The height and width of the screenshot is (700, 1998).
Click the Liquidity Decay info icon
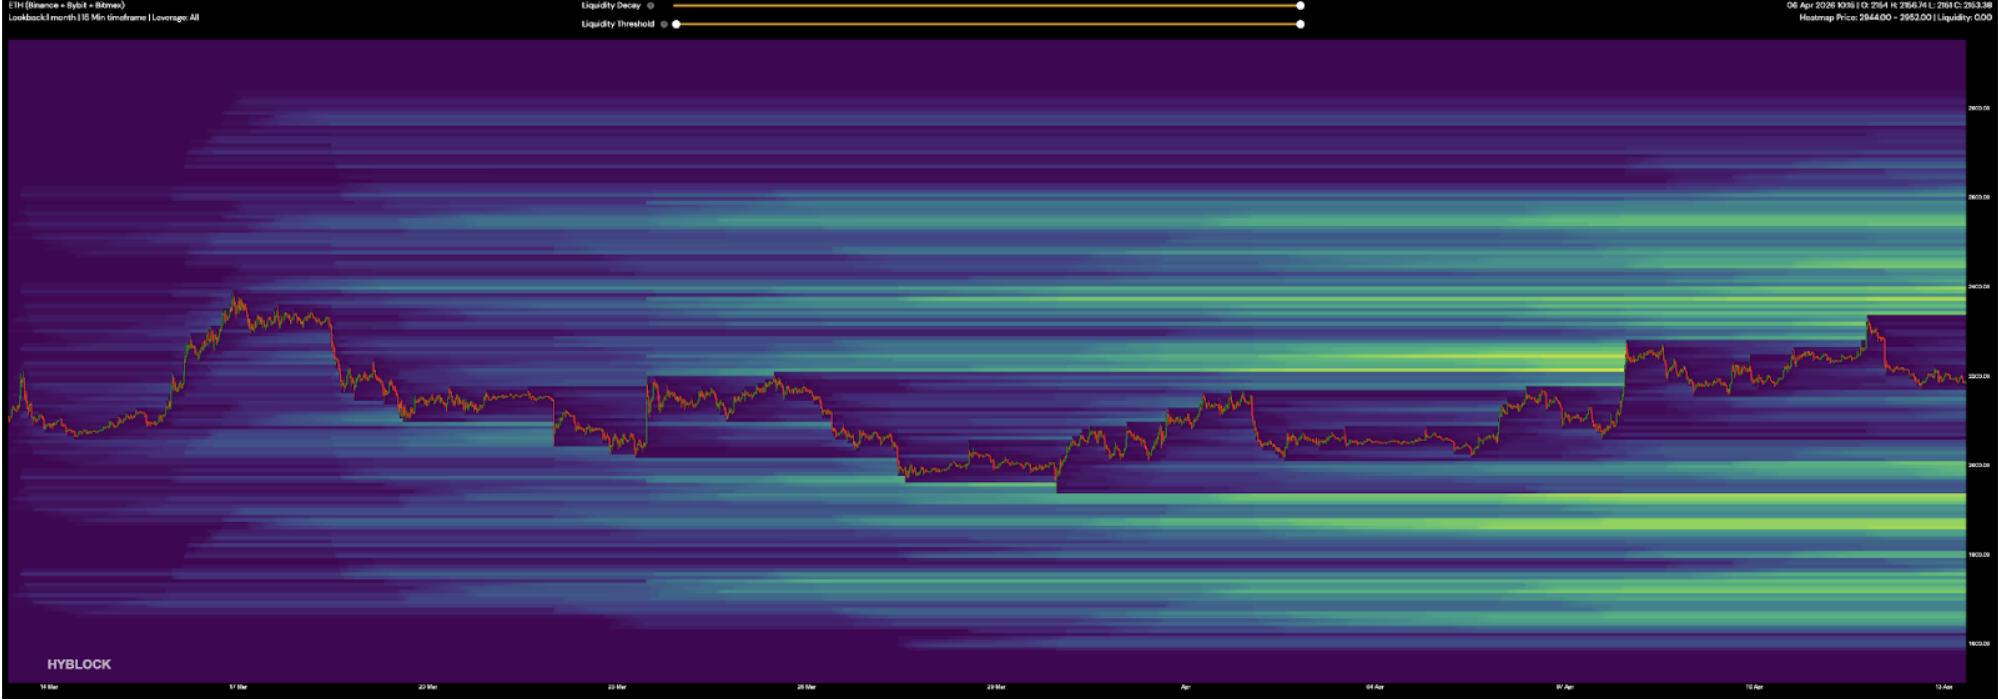click(651, 6)
